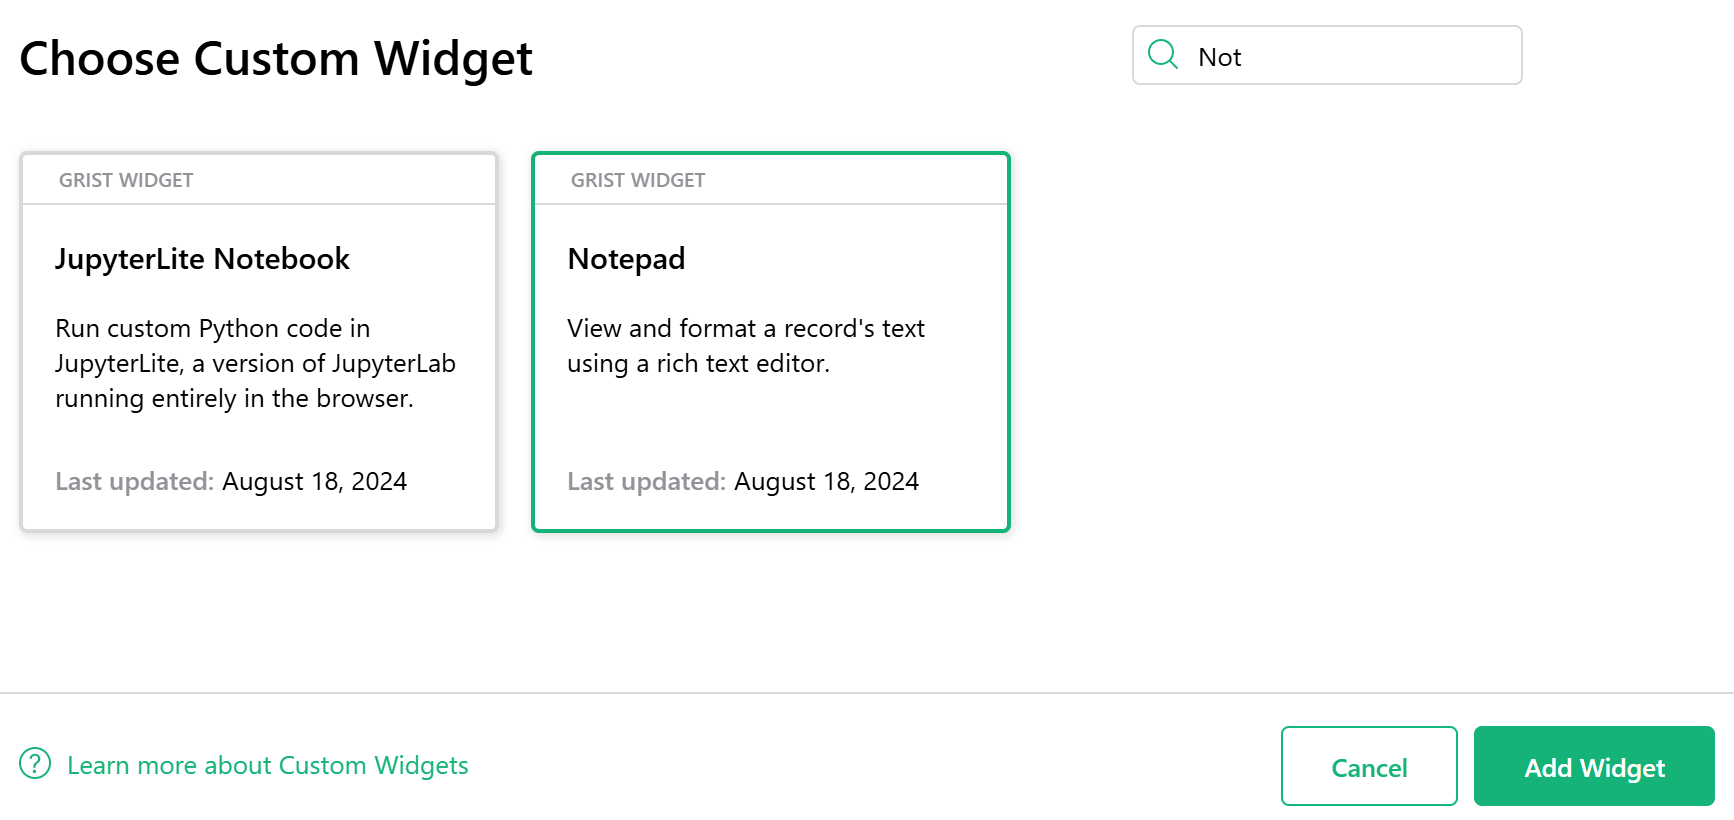Click GRIST WIDGET label on Notepad card
The width and height of the screenshot is (1734, 820).
638,181
